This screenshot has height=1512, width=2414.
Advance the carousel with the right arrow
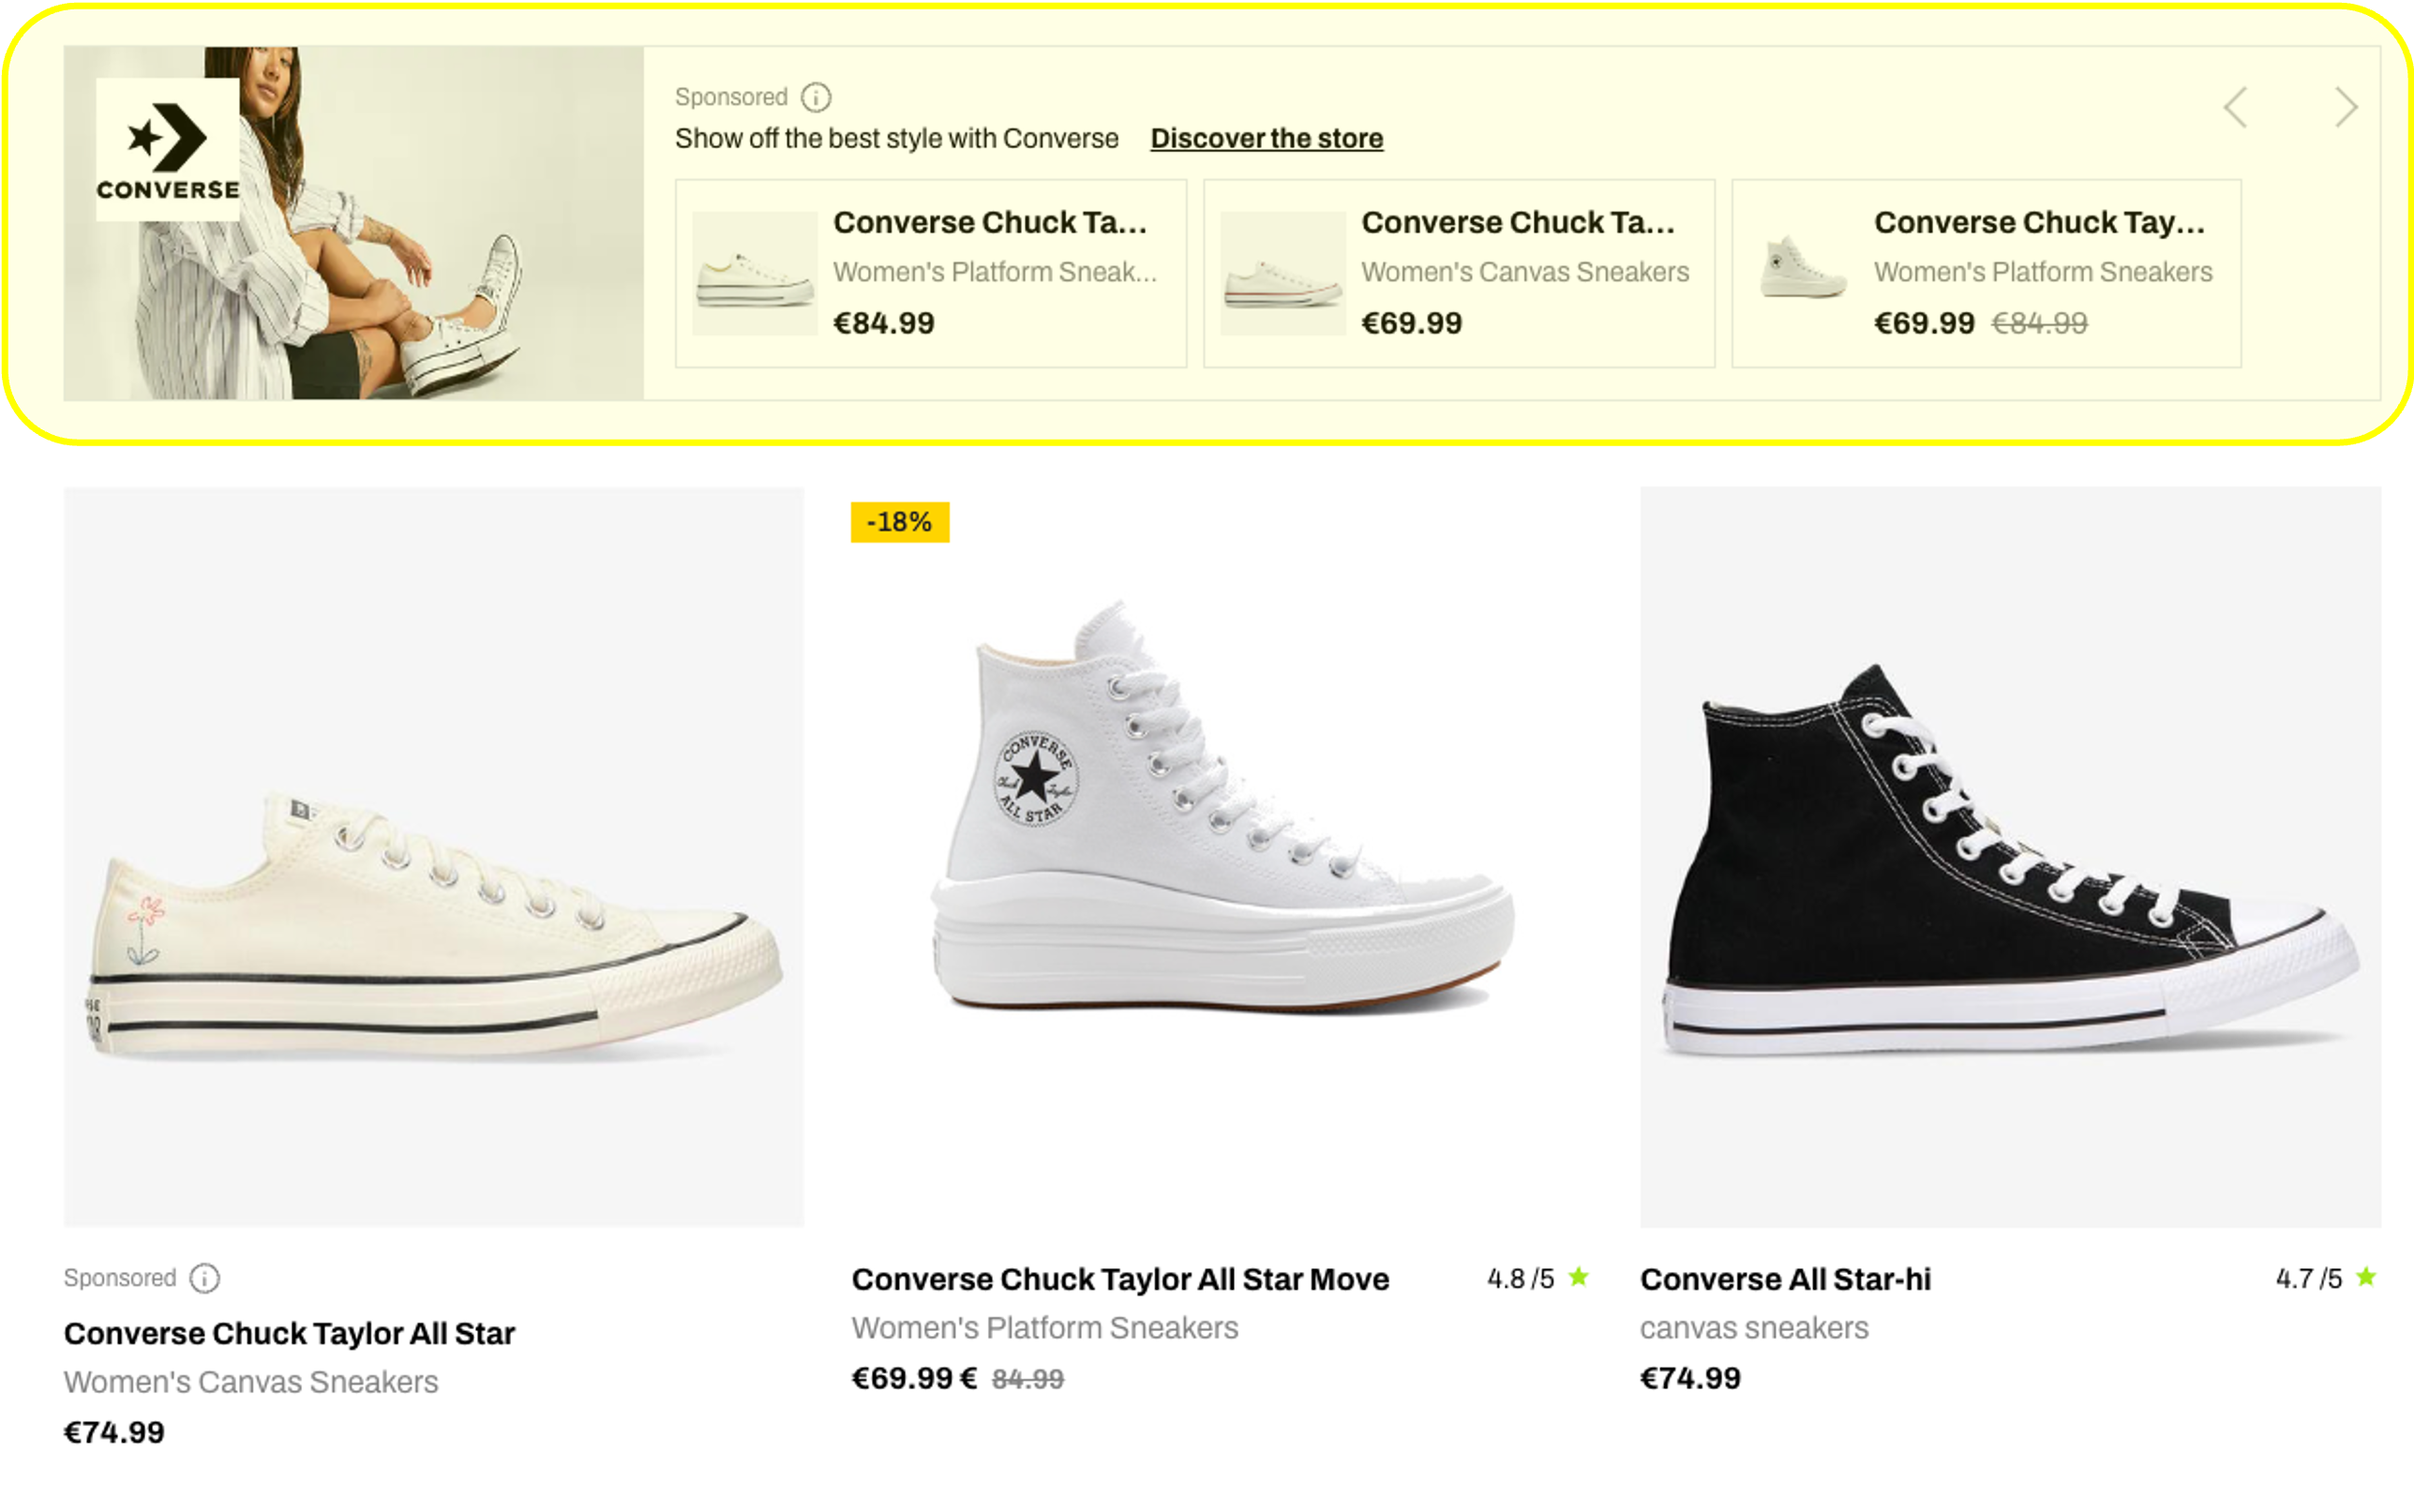[2345, 107]
